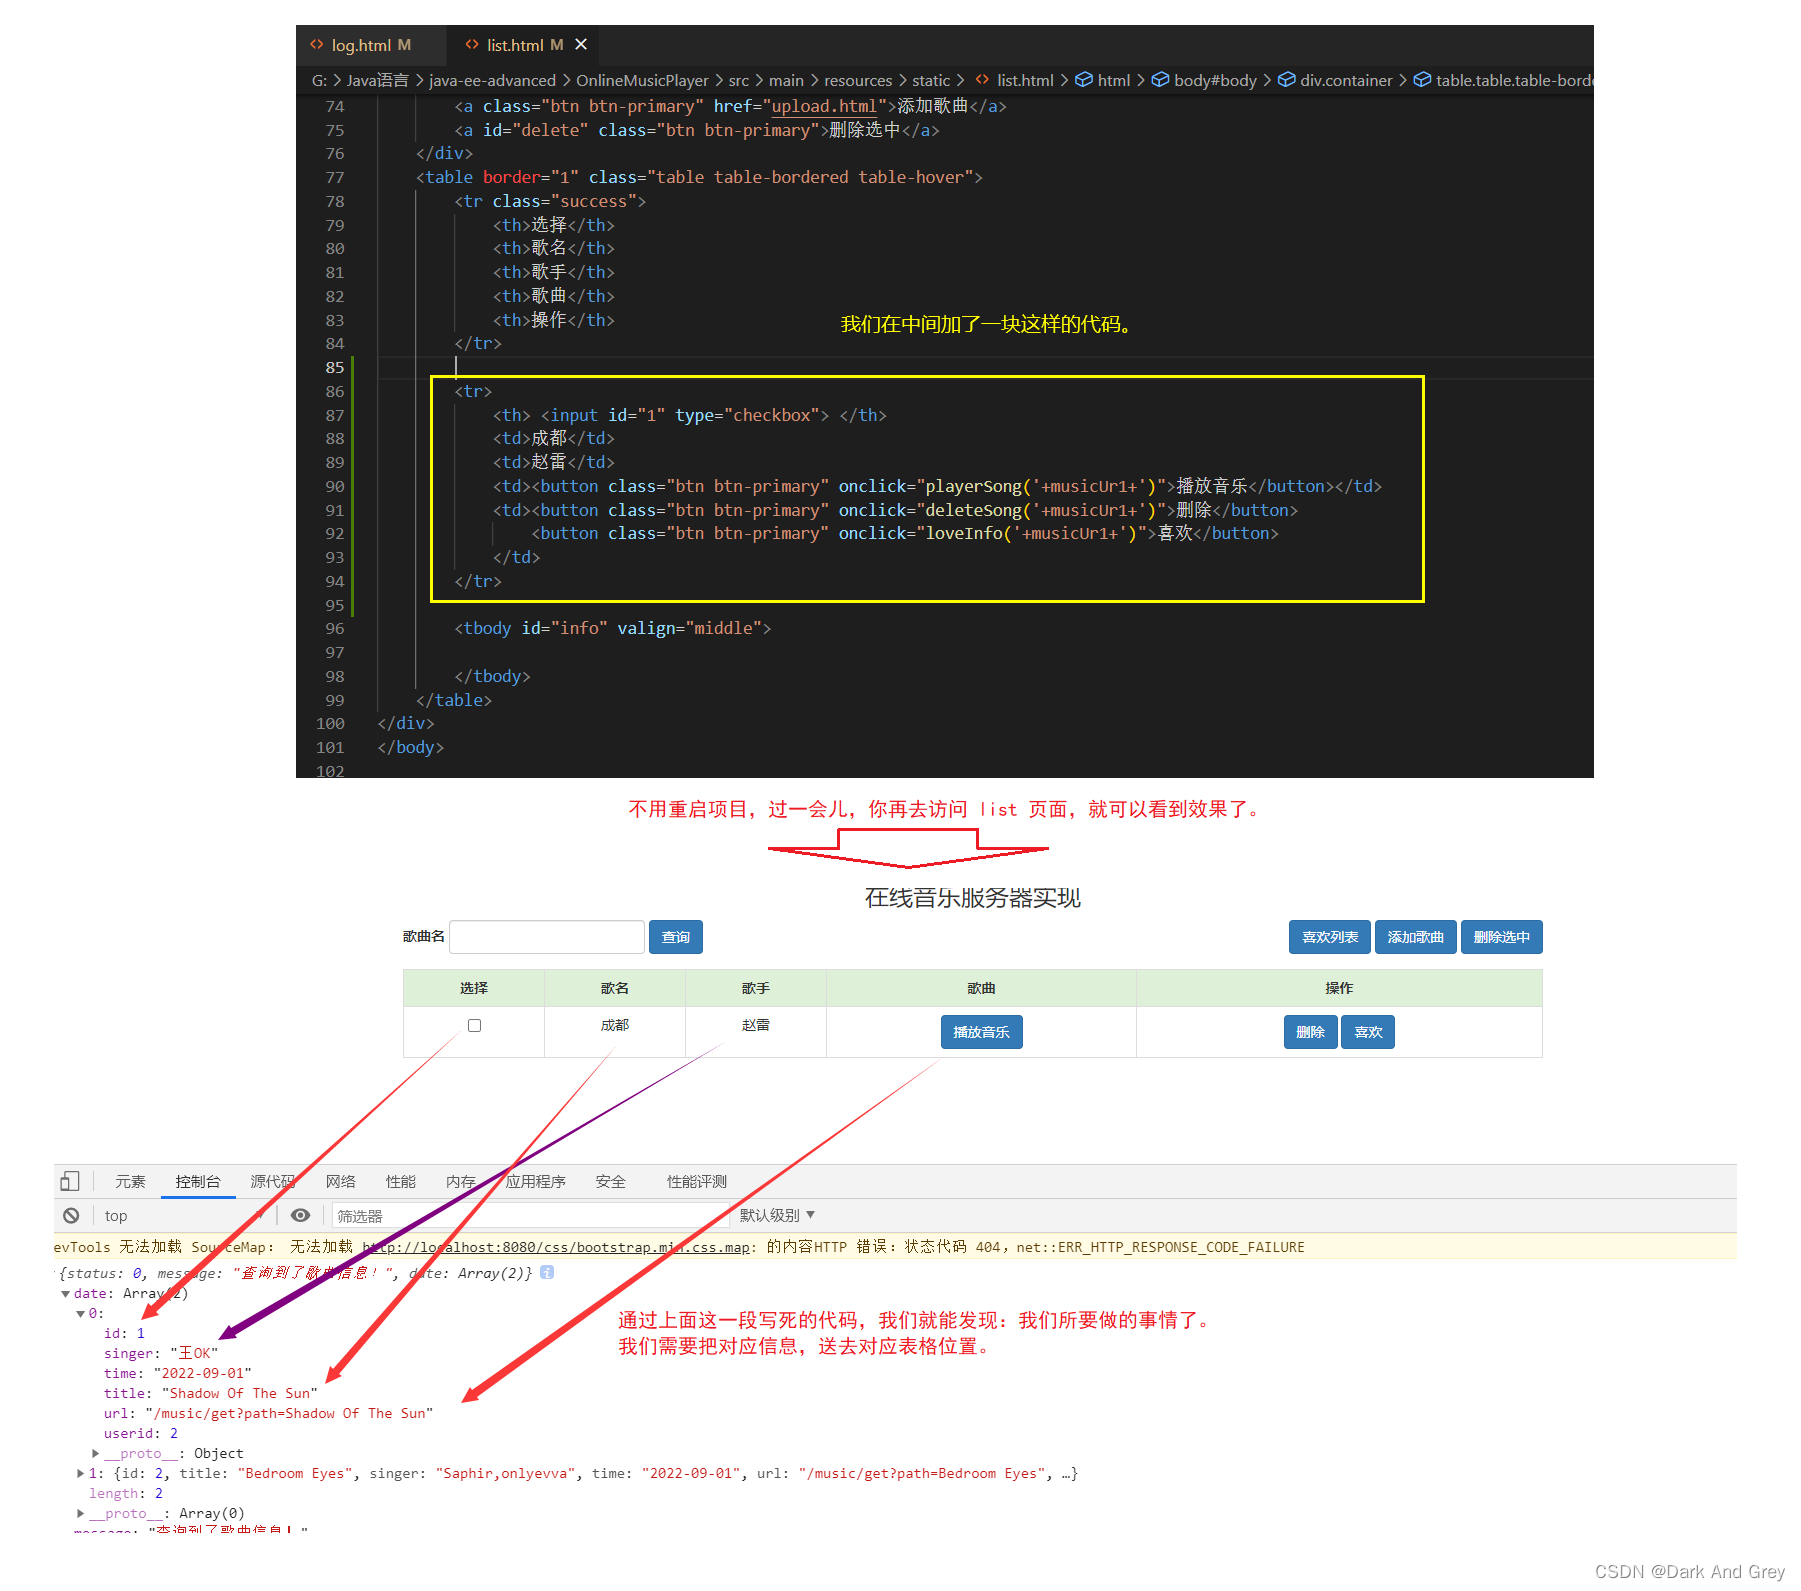
Task: Open the top context dropdown in console
Action: (183, 1215)
